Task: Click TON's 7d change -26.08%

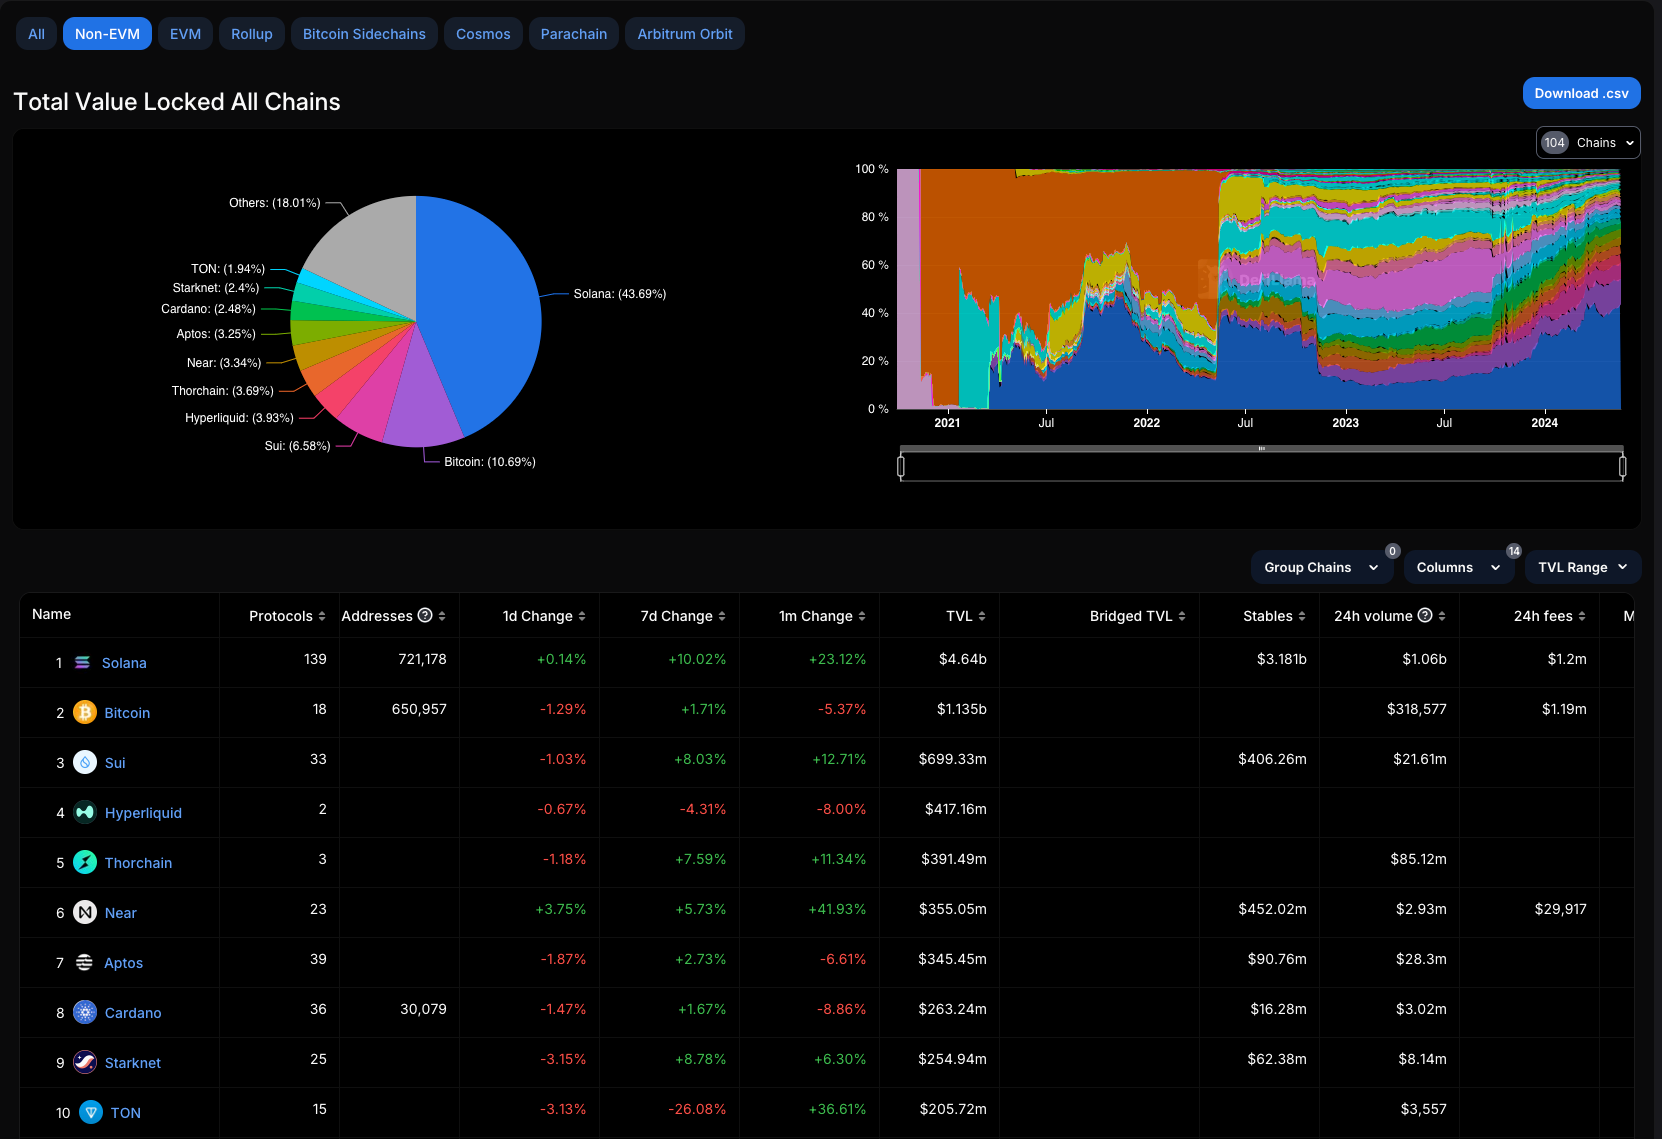Action: (697, 1109)
